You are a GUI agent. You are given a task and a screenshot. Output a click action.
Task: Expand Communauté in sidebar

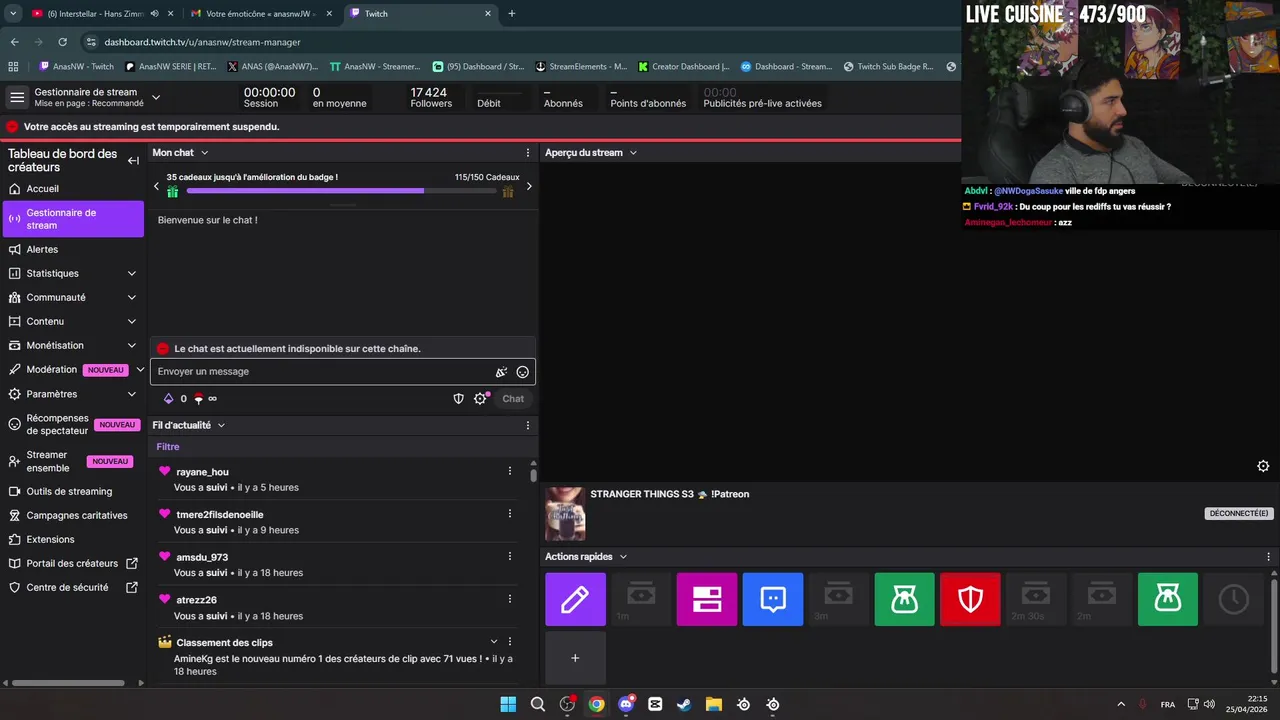(x=132, y=297)
